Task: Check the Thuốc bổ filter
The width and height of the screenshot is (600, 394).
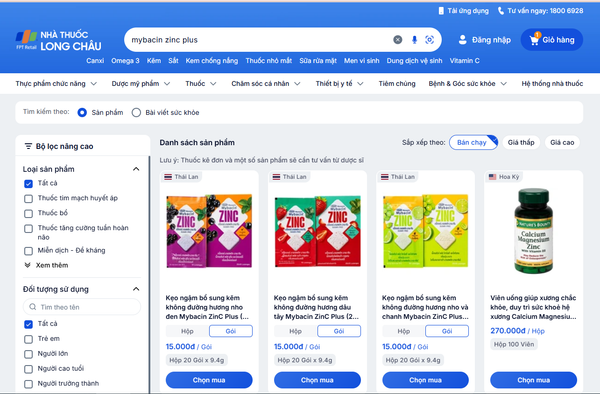Action: pos(28,213)
